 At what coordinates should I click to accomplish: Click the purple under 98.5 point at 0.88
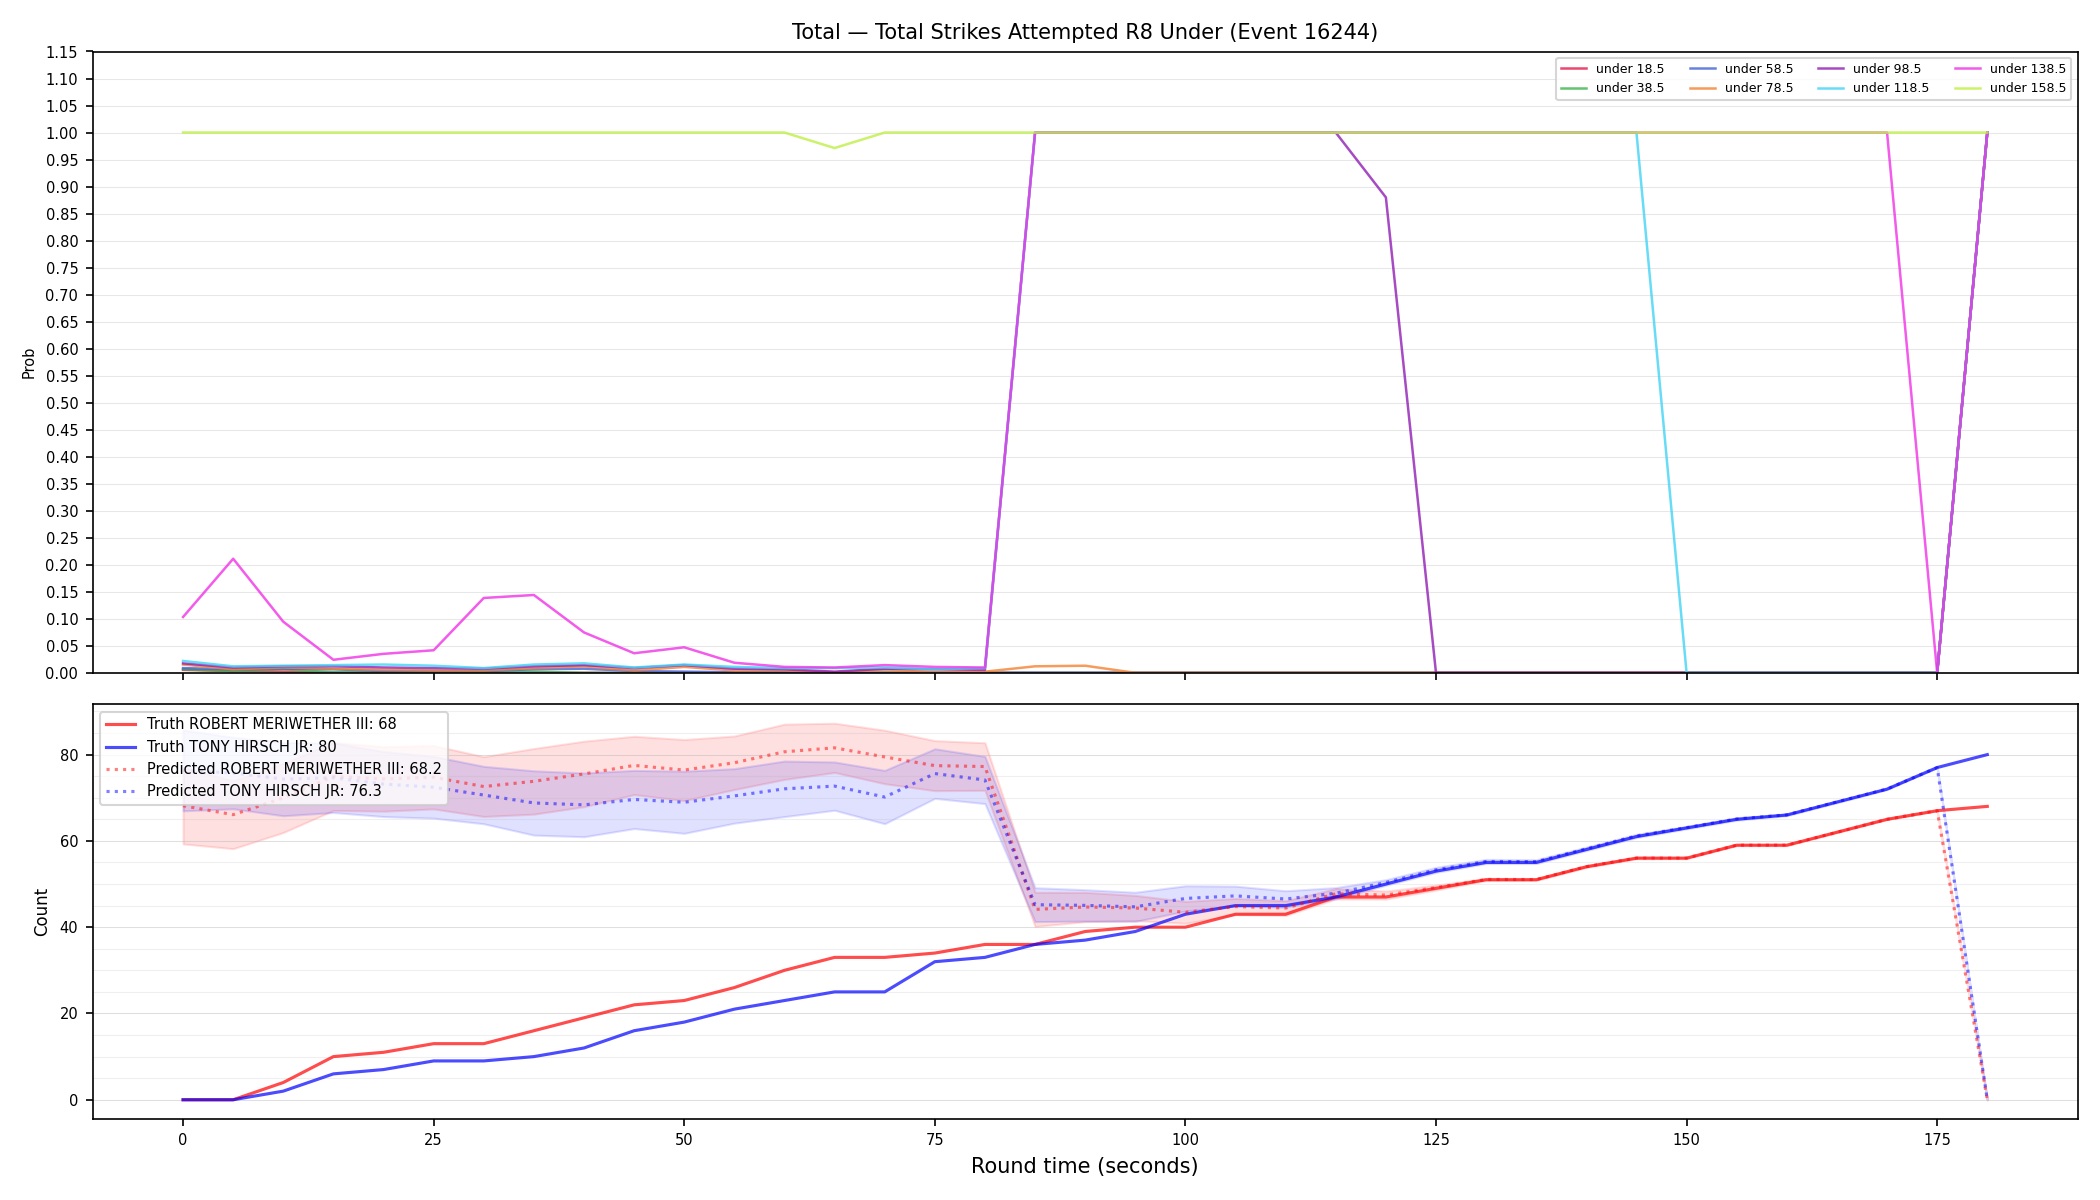[1386, 197]
